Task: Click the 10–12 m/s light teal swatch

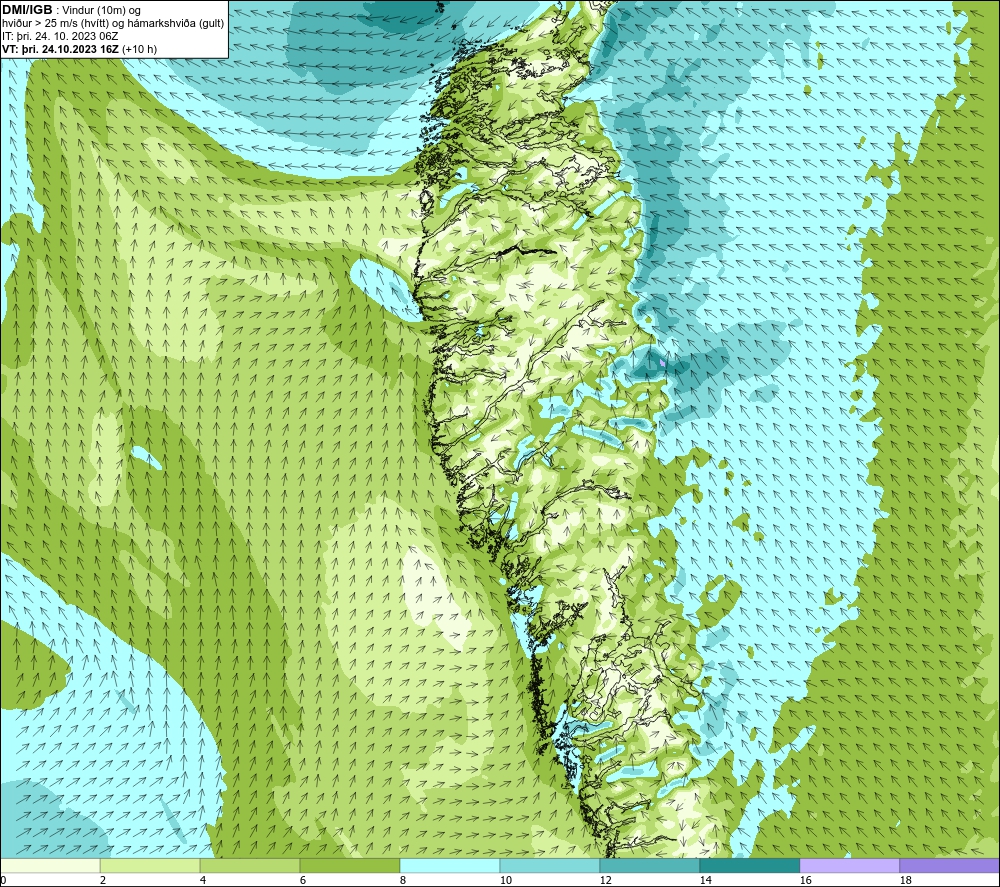Action: [549, 865]
